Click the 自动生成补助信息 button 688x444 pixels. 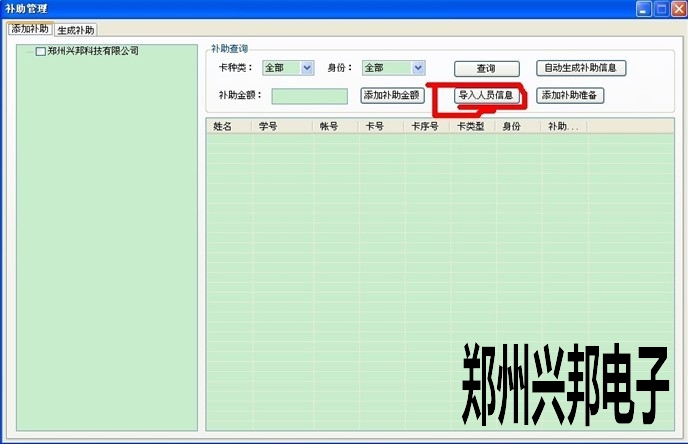(581, 68)
